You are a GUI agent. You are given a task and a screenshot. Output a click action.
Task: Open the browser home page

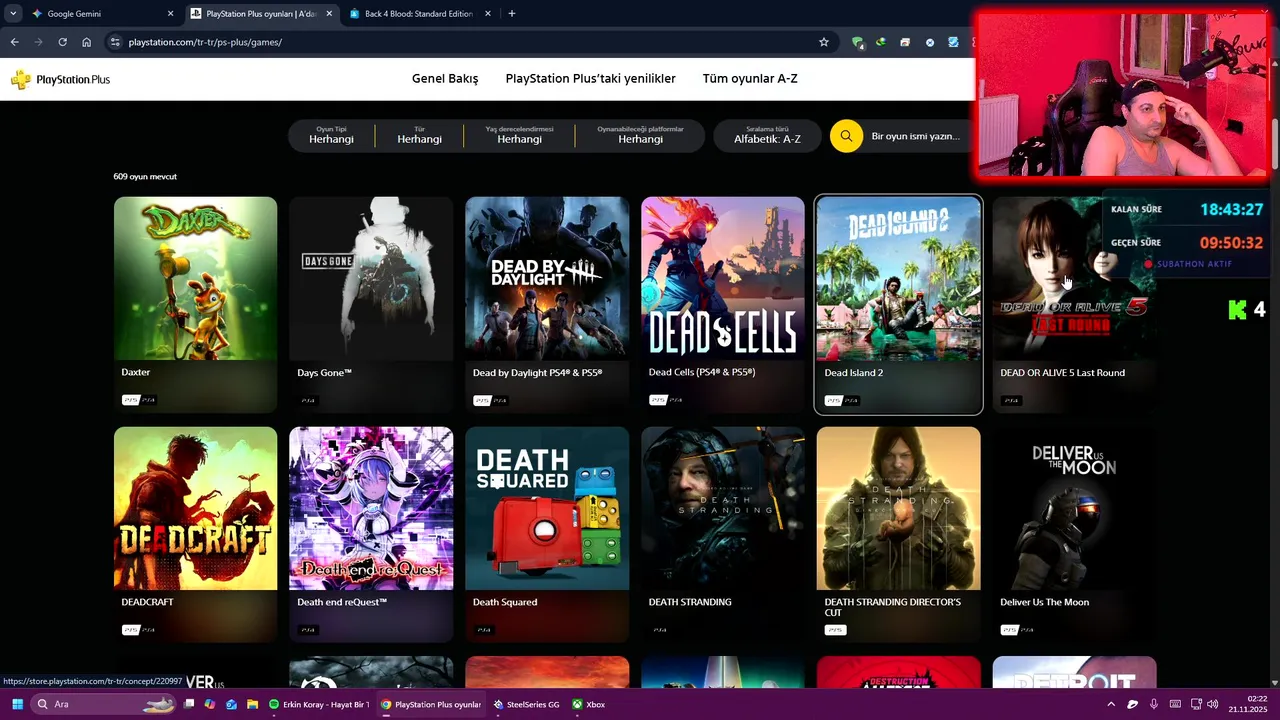point(87,42)
